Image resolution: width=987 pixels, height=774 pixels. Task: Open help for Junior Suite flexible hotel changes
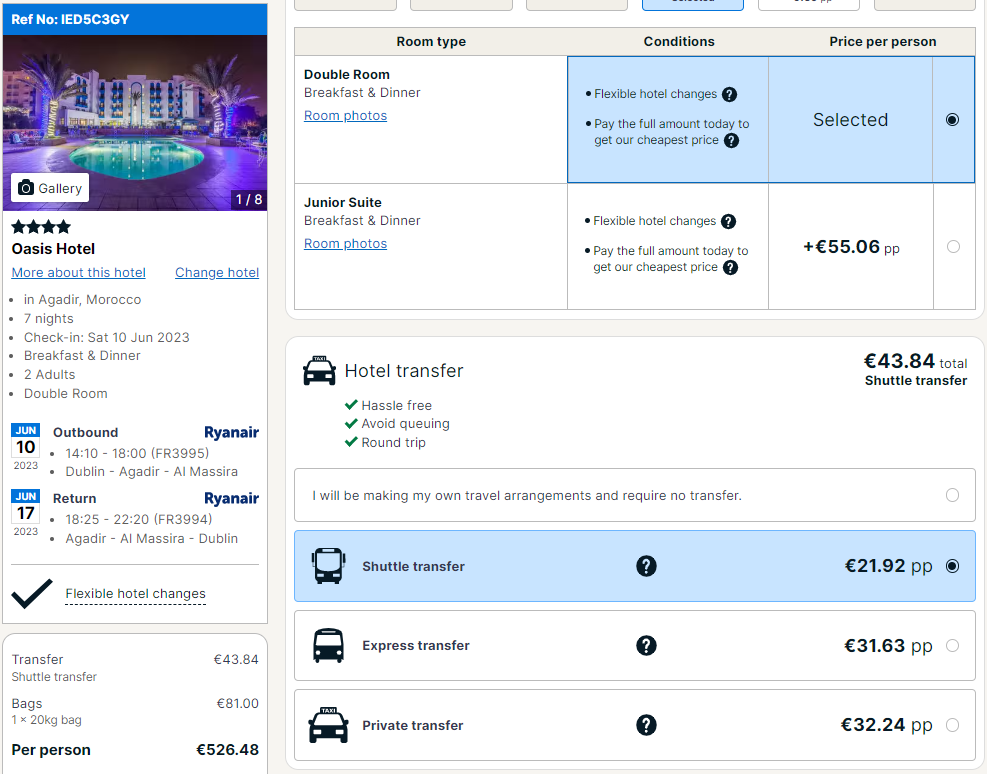click(x=728, y=222)
